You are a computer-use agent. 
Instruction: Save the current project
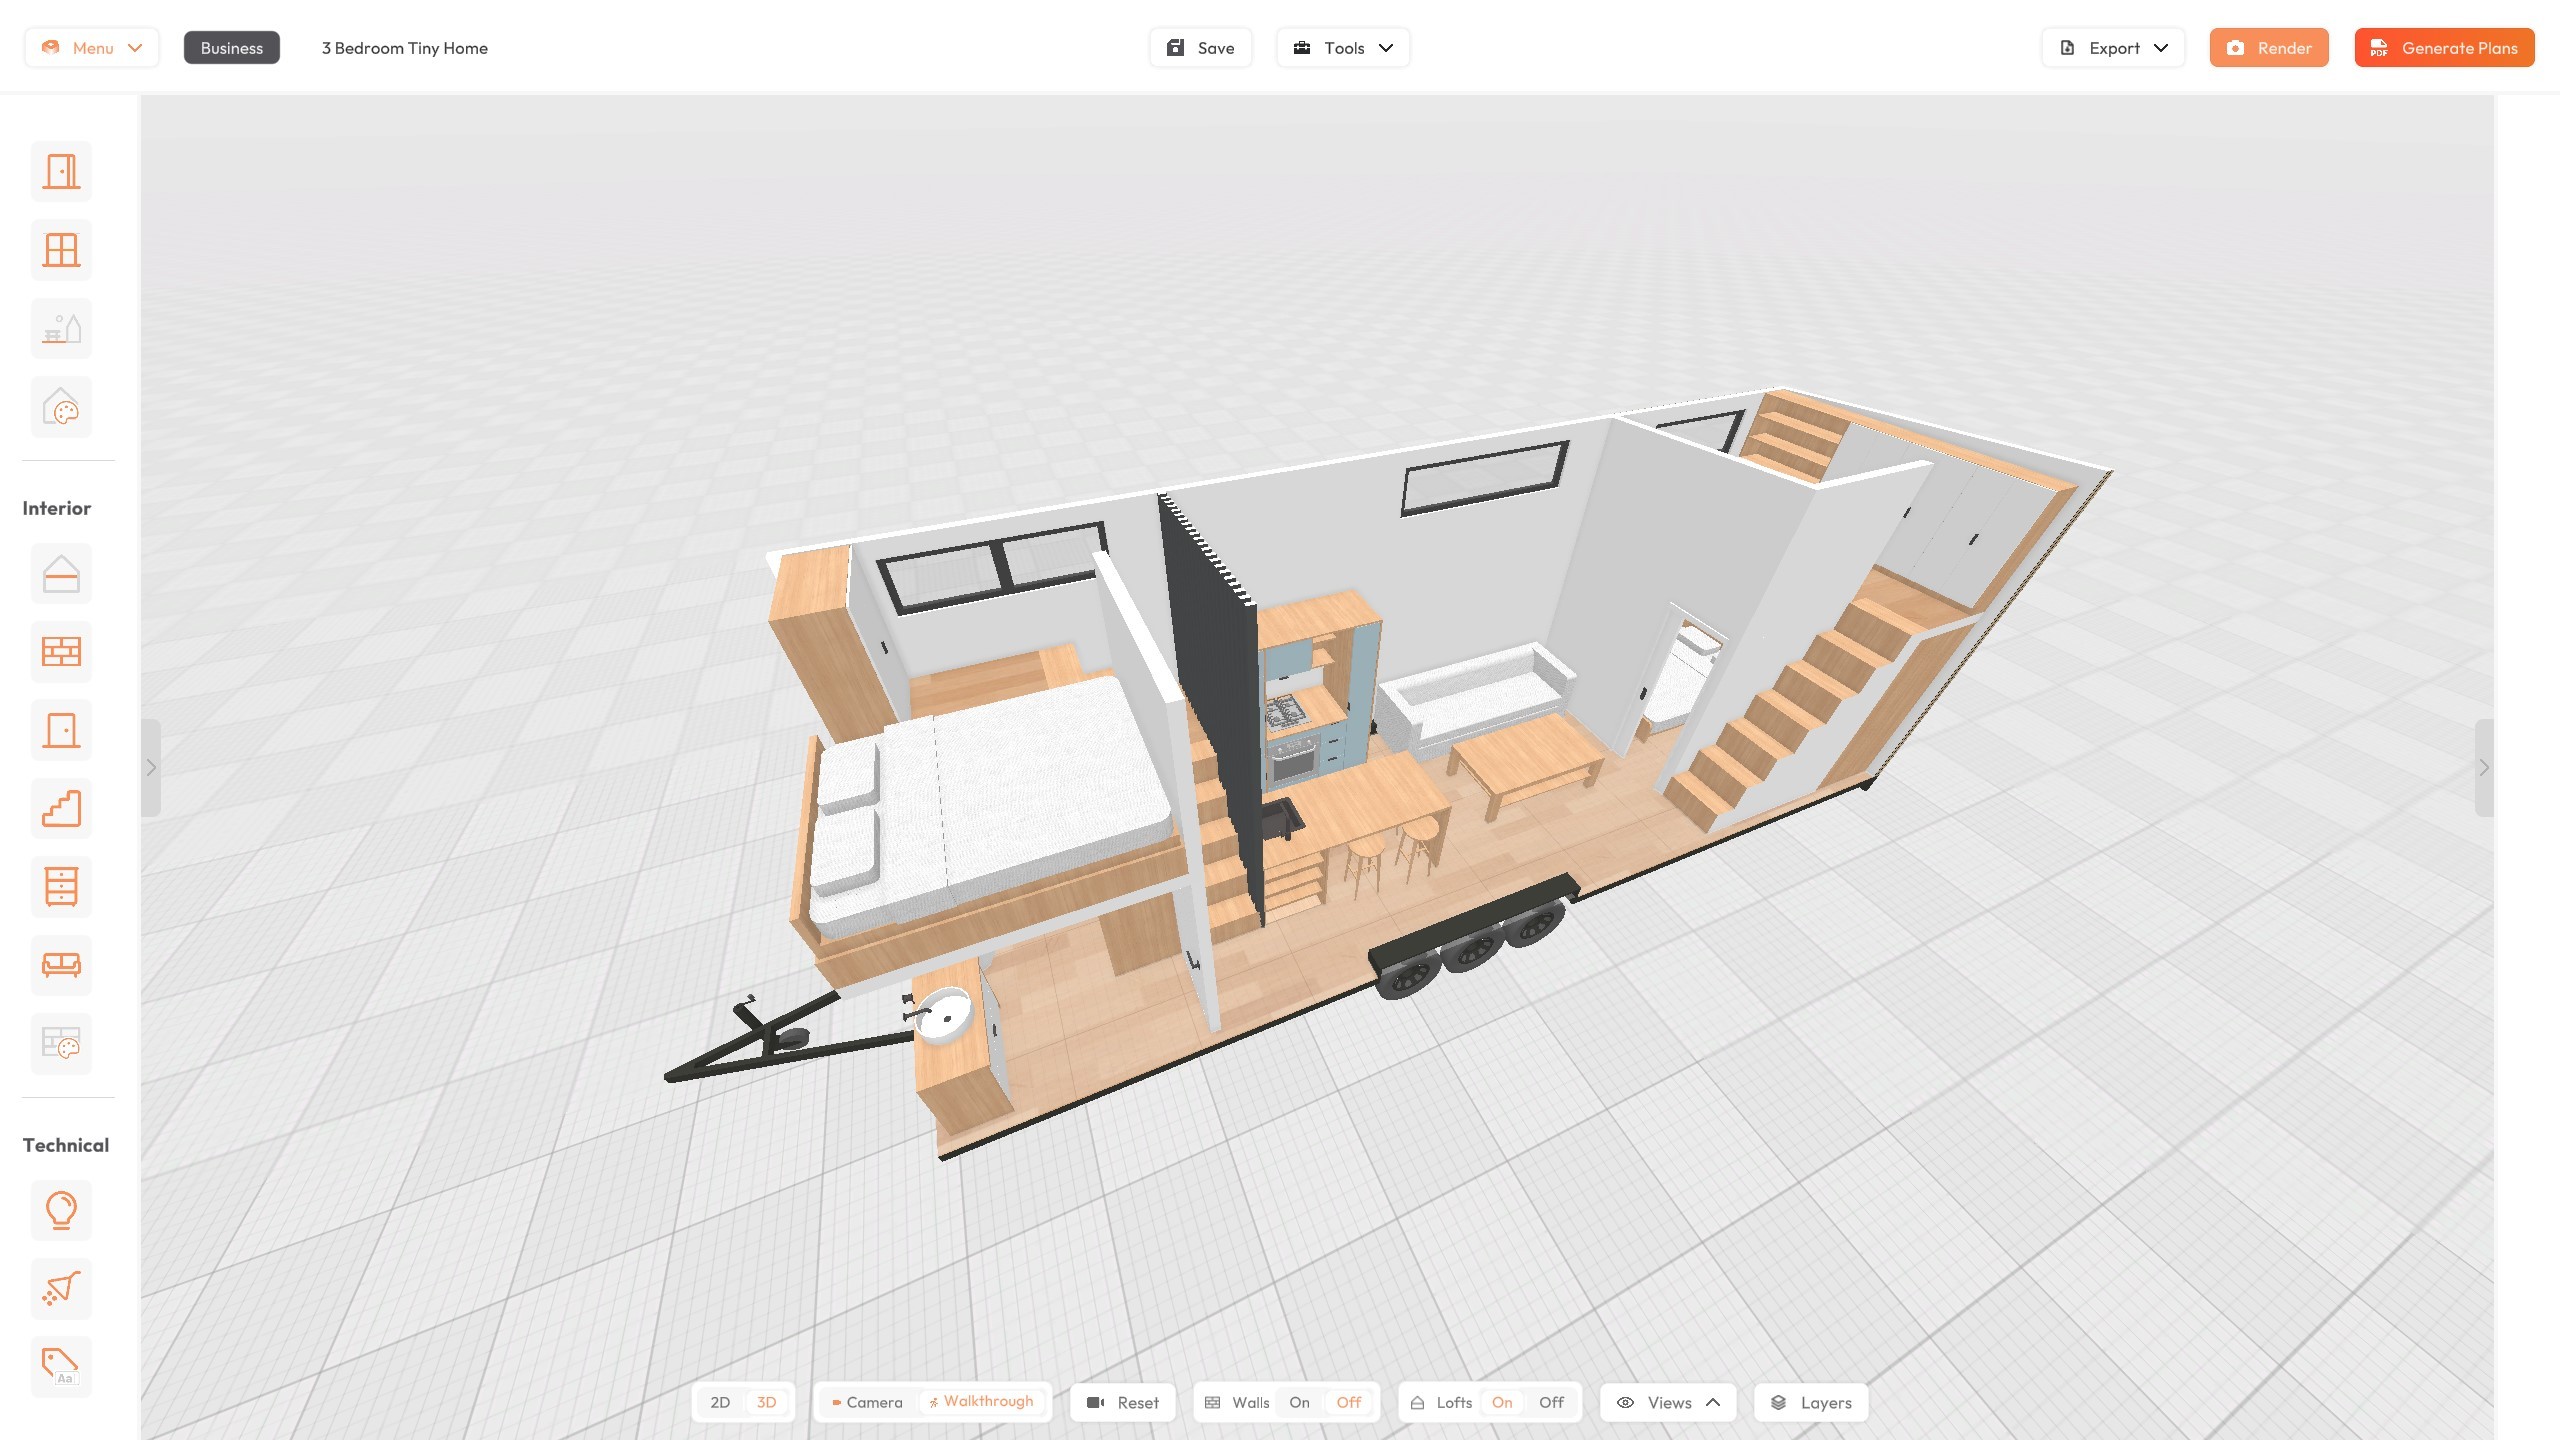tap(1200, 47)
